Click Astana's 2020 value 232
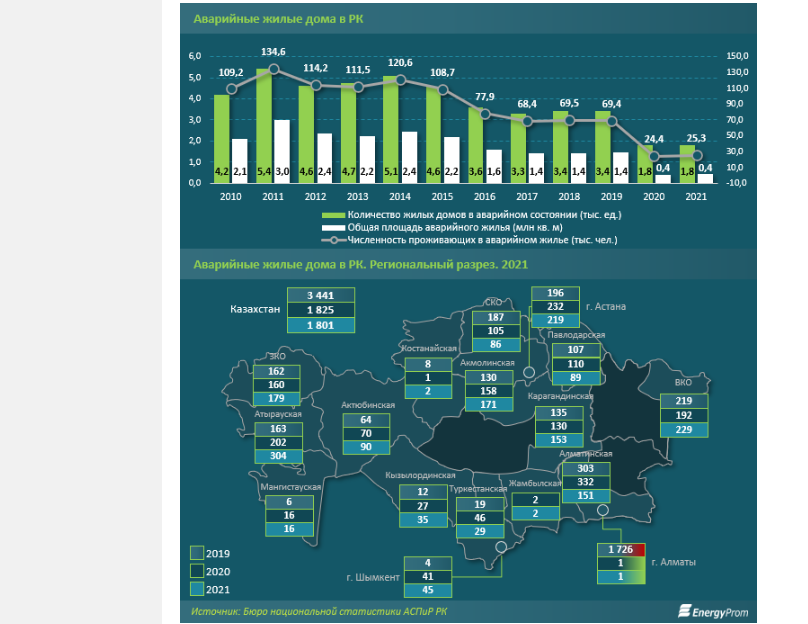The image size is (808, 624). click(x=555, y=307)
